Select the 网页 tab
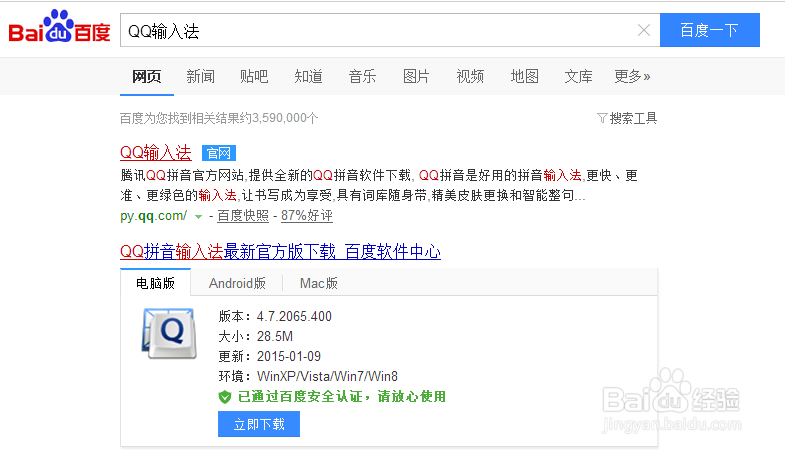Screen dimensions: 785x452 click(x=147, y=77)
